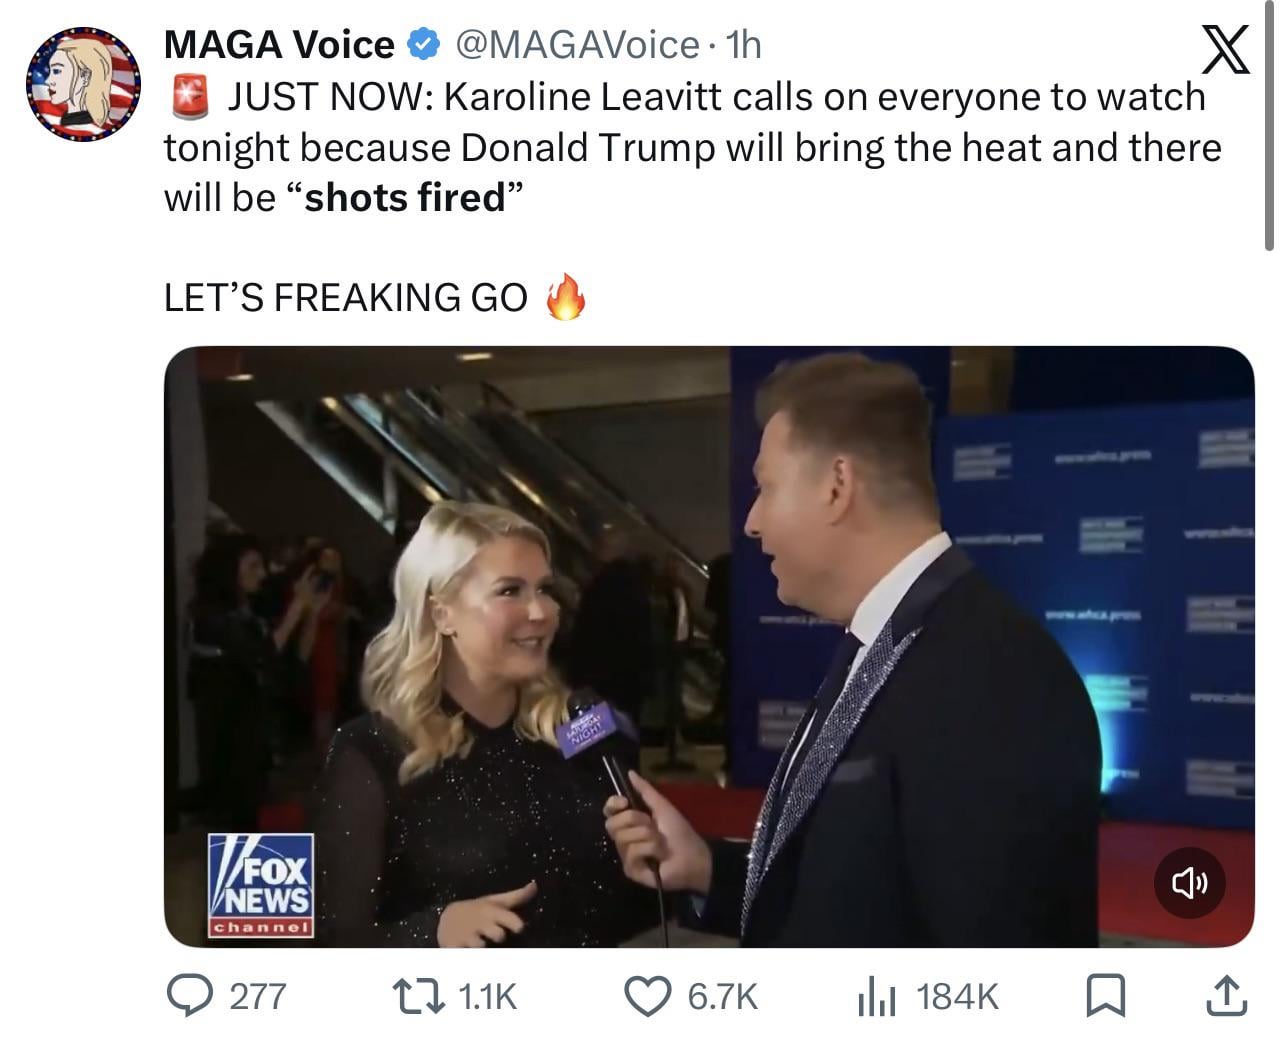Click the MAGA Voice display name

(279, 44)
